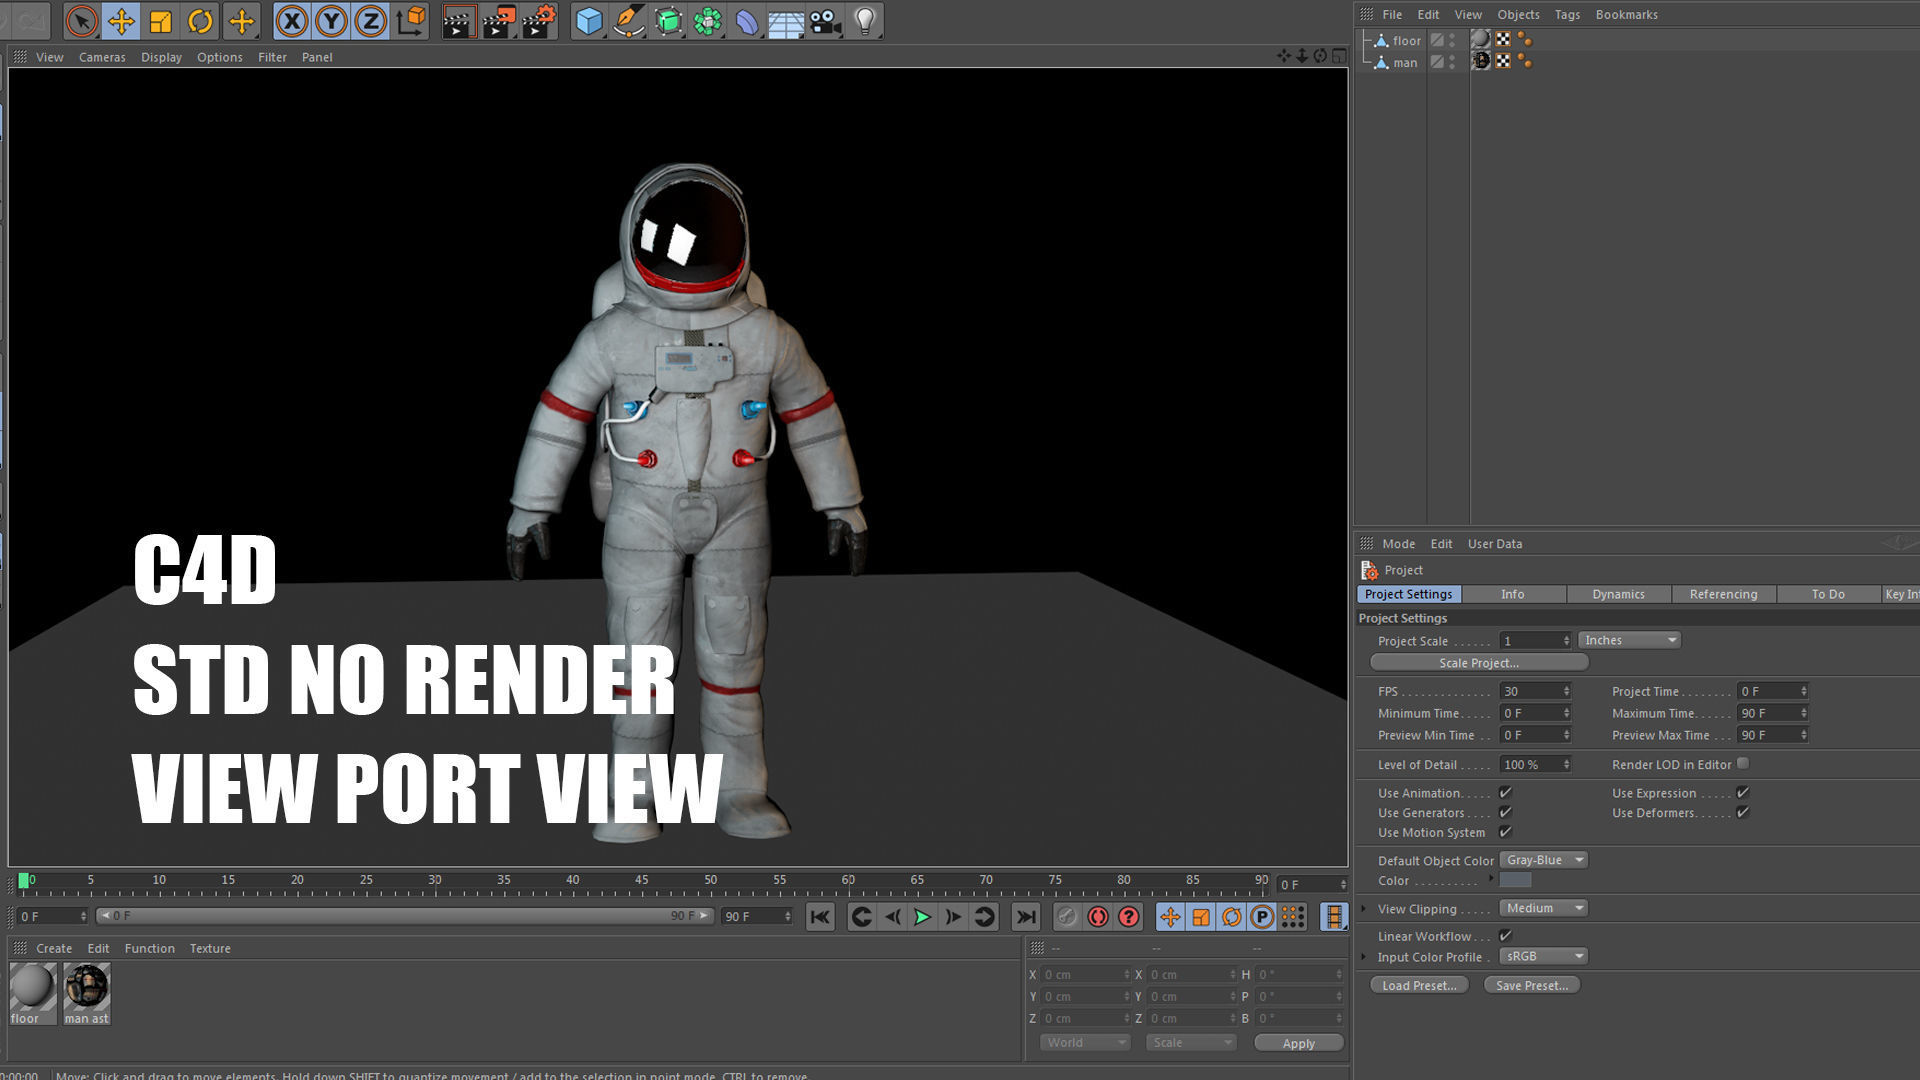Select the Live Selection arrow tool
This screenshot has height=1080, width=1920.
[x=82, y=21]
